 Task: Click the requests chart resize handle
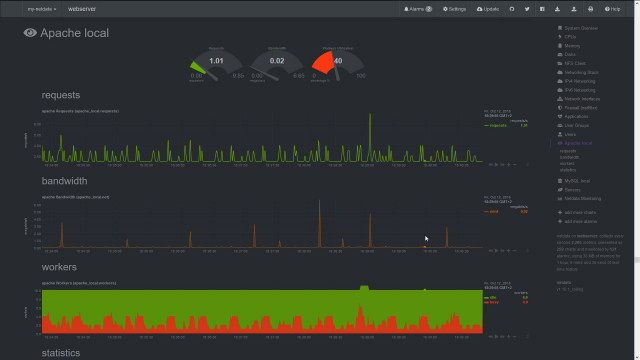527,164
